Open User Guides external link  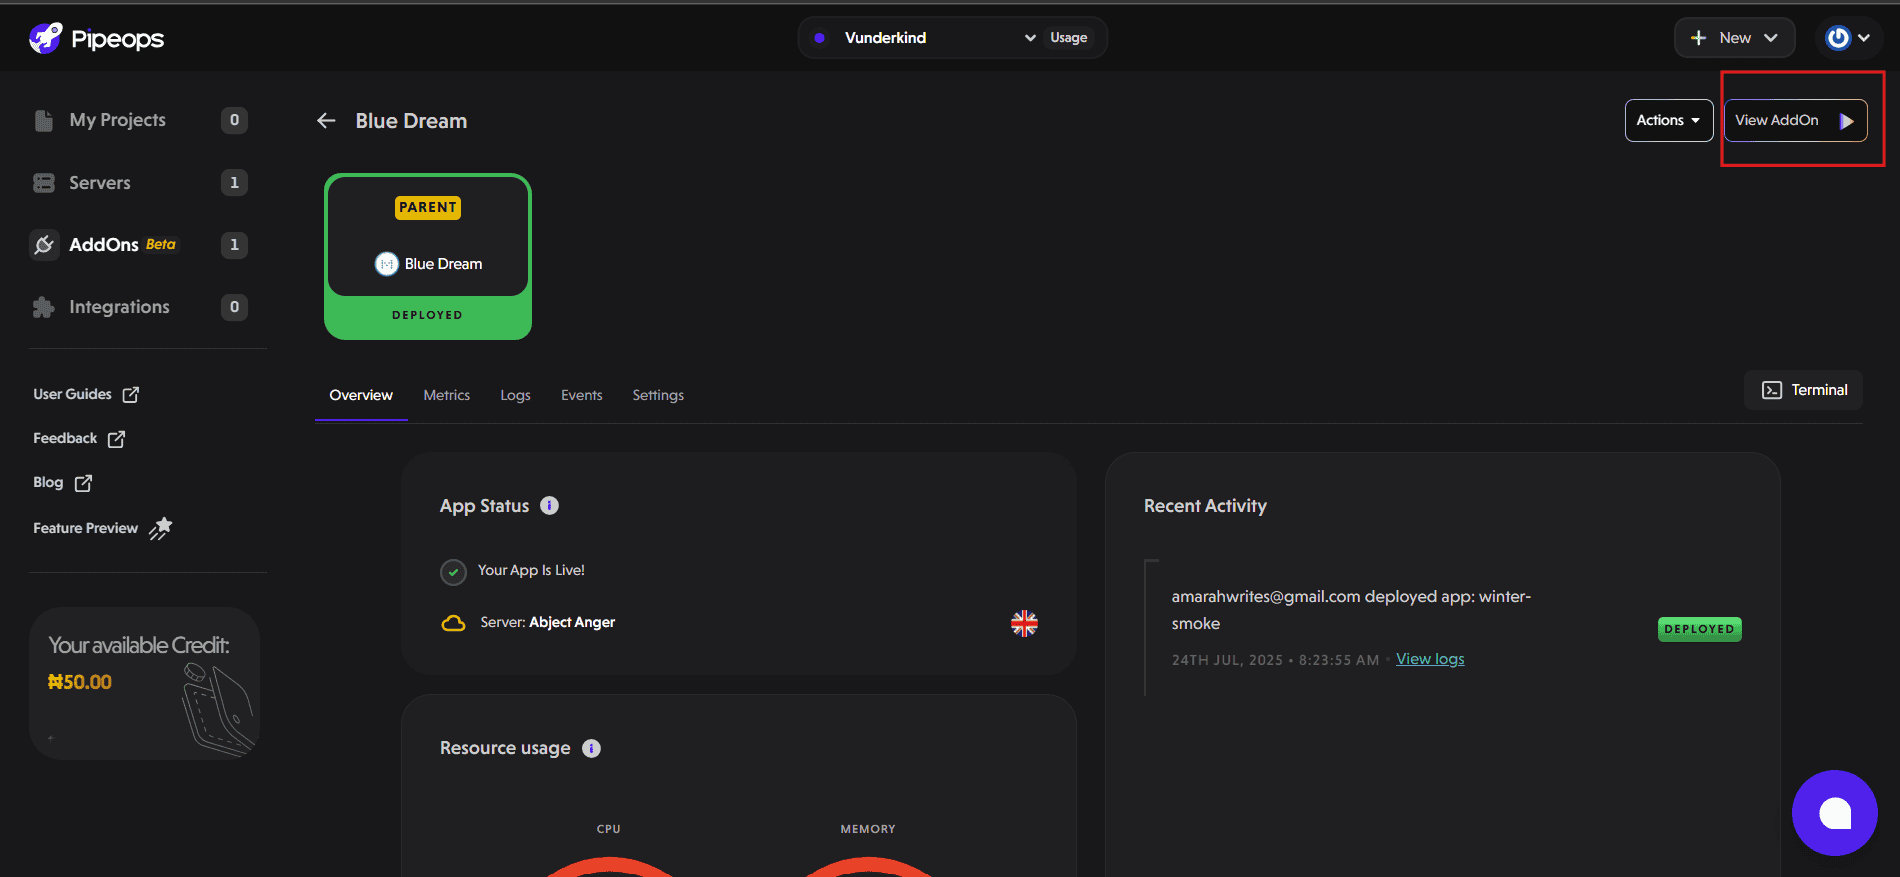pos(86,394)
